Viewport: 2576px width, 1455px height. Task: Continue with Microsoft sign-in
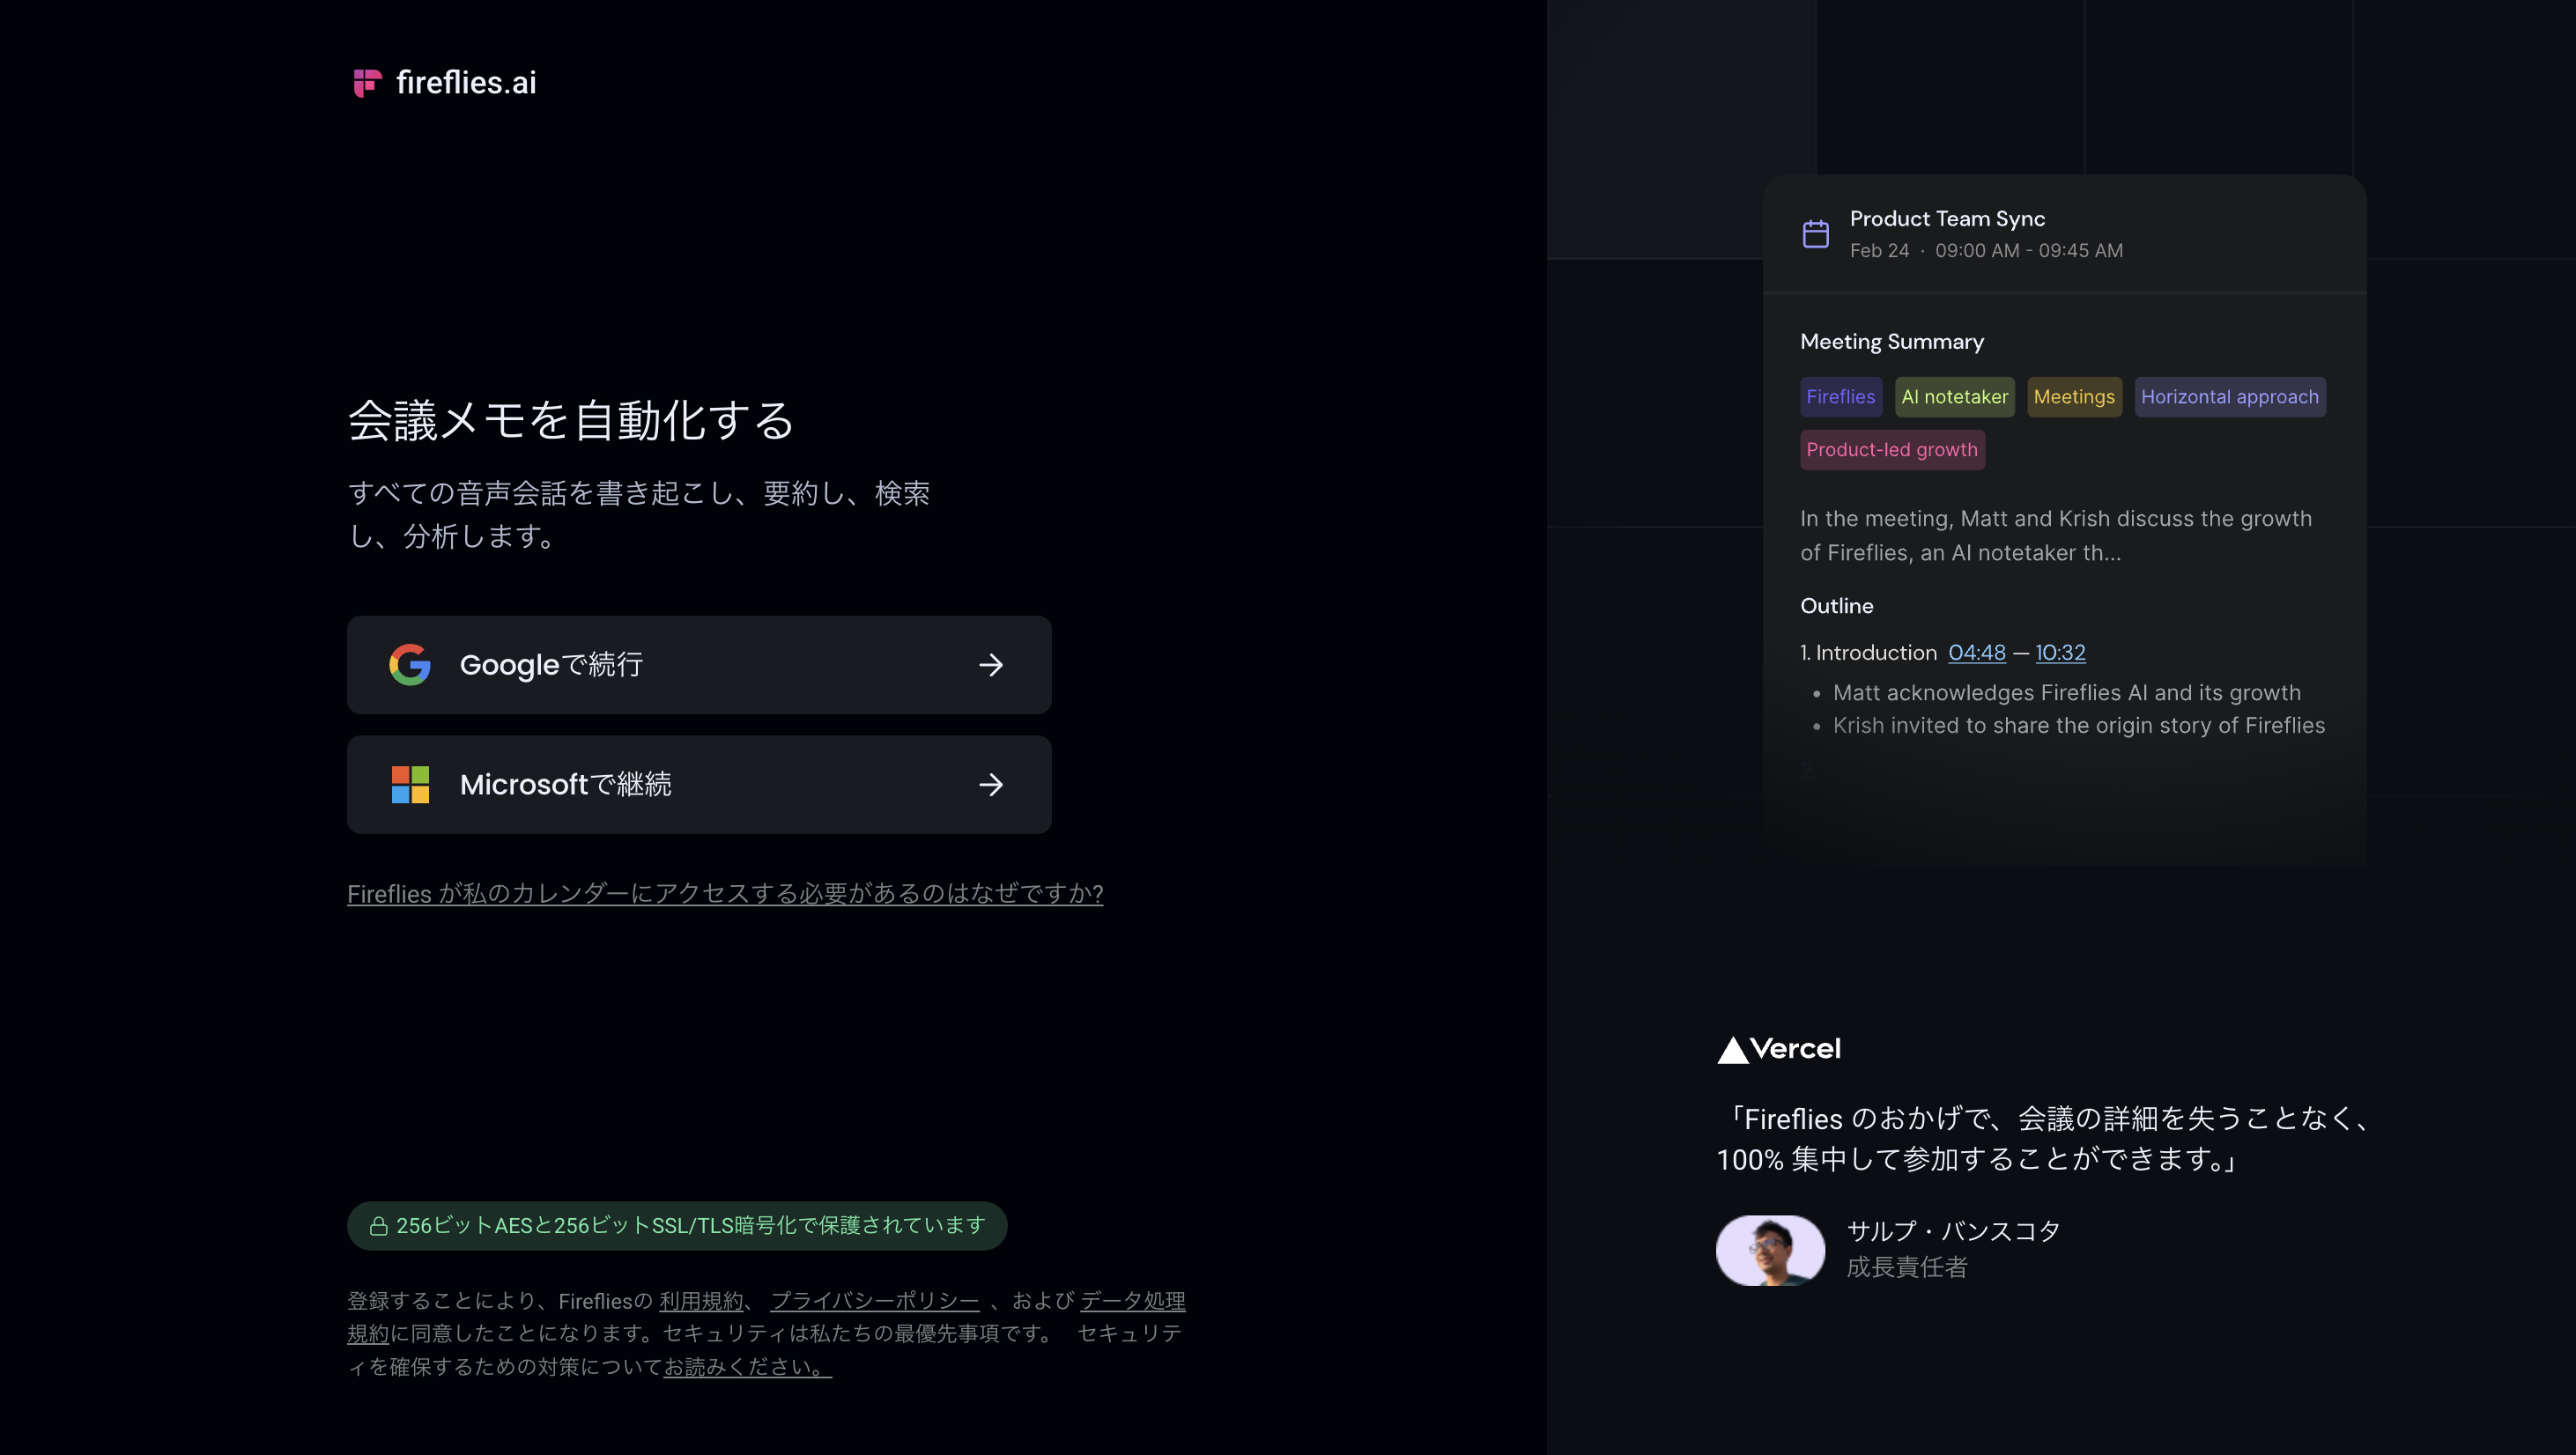coord(699,785)
